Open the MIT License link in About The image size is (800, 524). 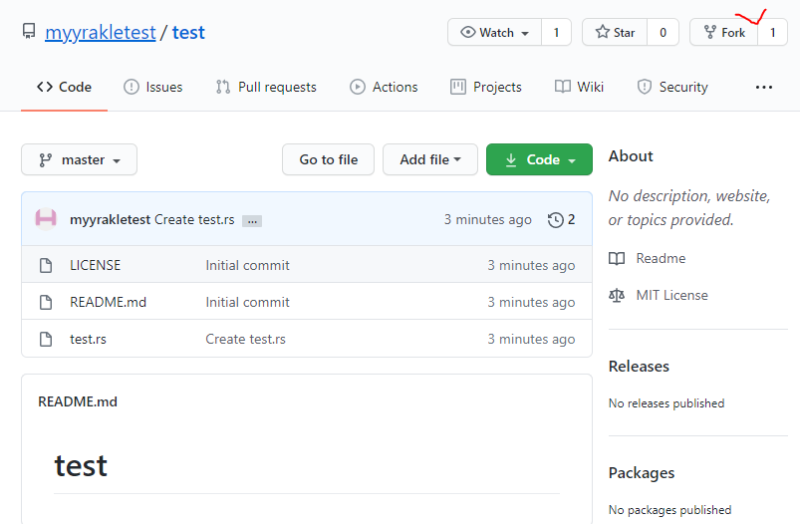pos(671,295)
